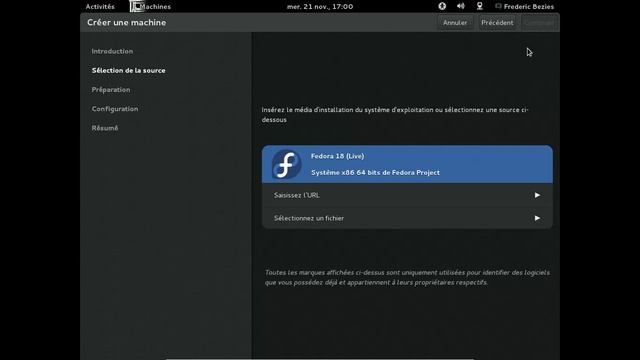
Task: Click 'Système x86 64 bits de Fedora Project' text
Action: pos(376,173)
